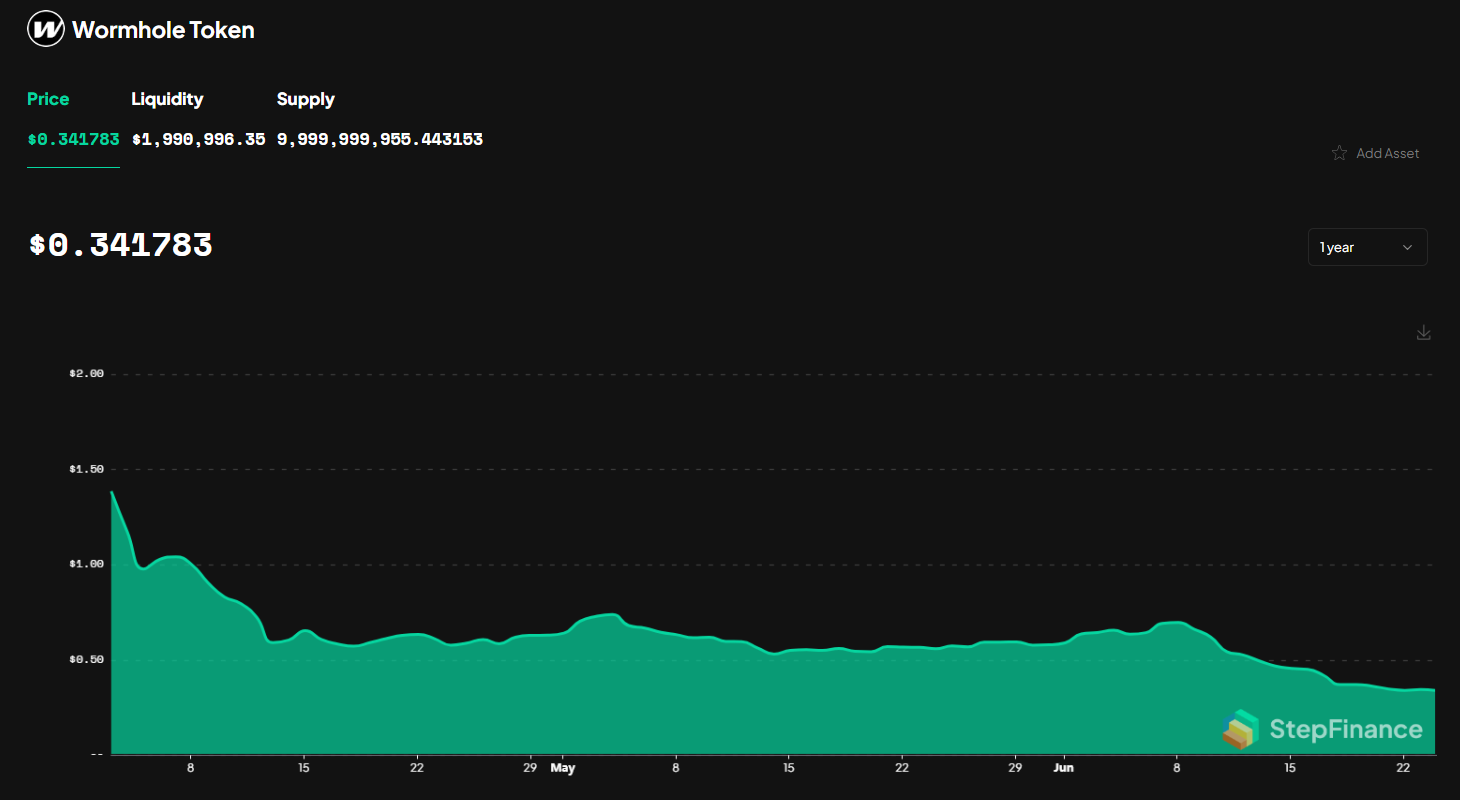Switch to the Supply tab
This screenshot has width=1460, height=800.
click(x=305, y=99)
